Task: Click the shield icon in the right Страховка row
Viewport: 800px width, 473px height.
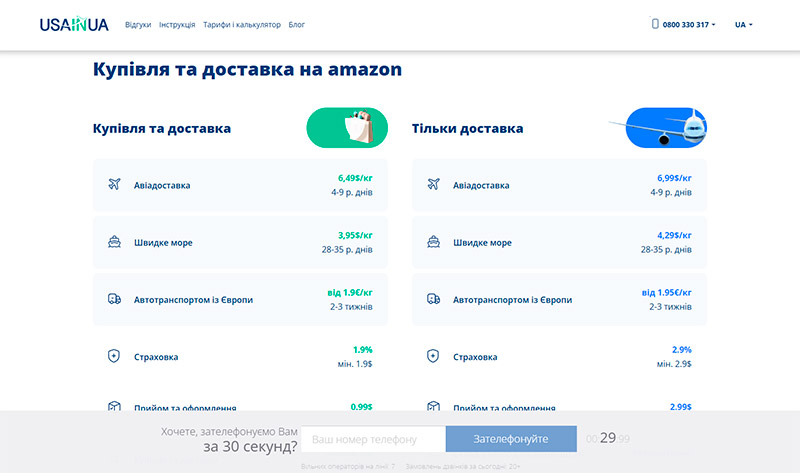Action: pos(433,356)
